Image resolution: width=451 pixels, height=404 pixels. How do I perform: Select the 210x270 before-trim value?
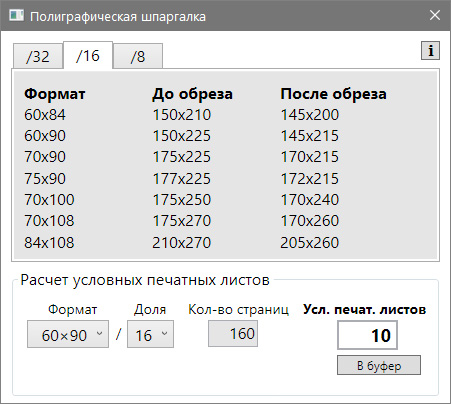182,243
